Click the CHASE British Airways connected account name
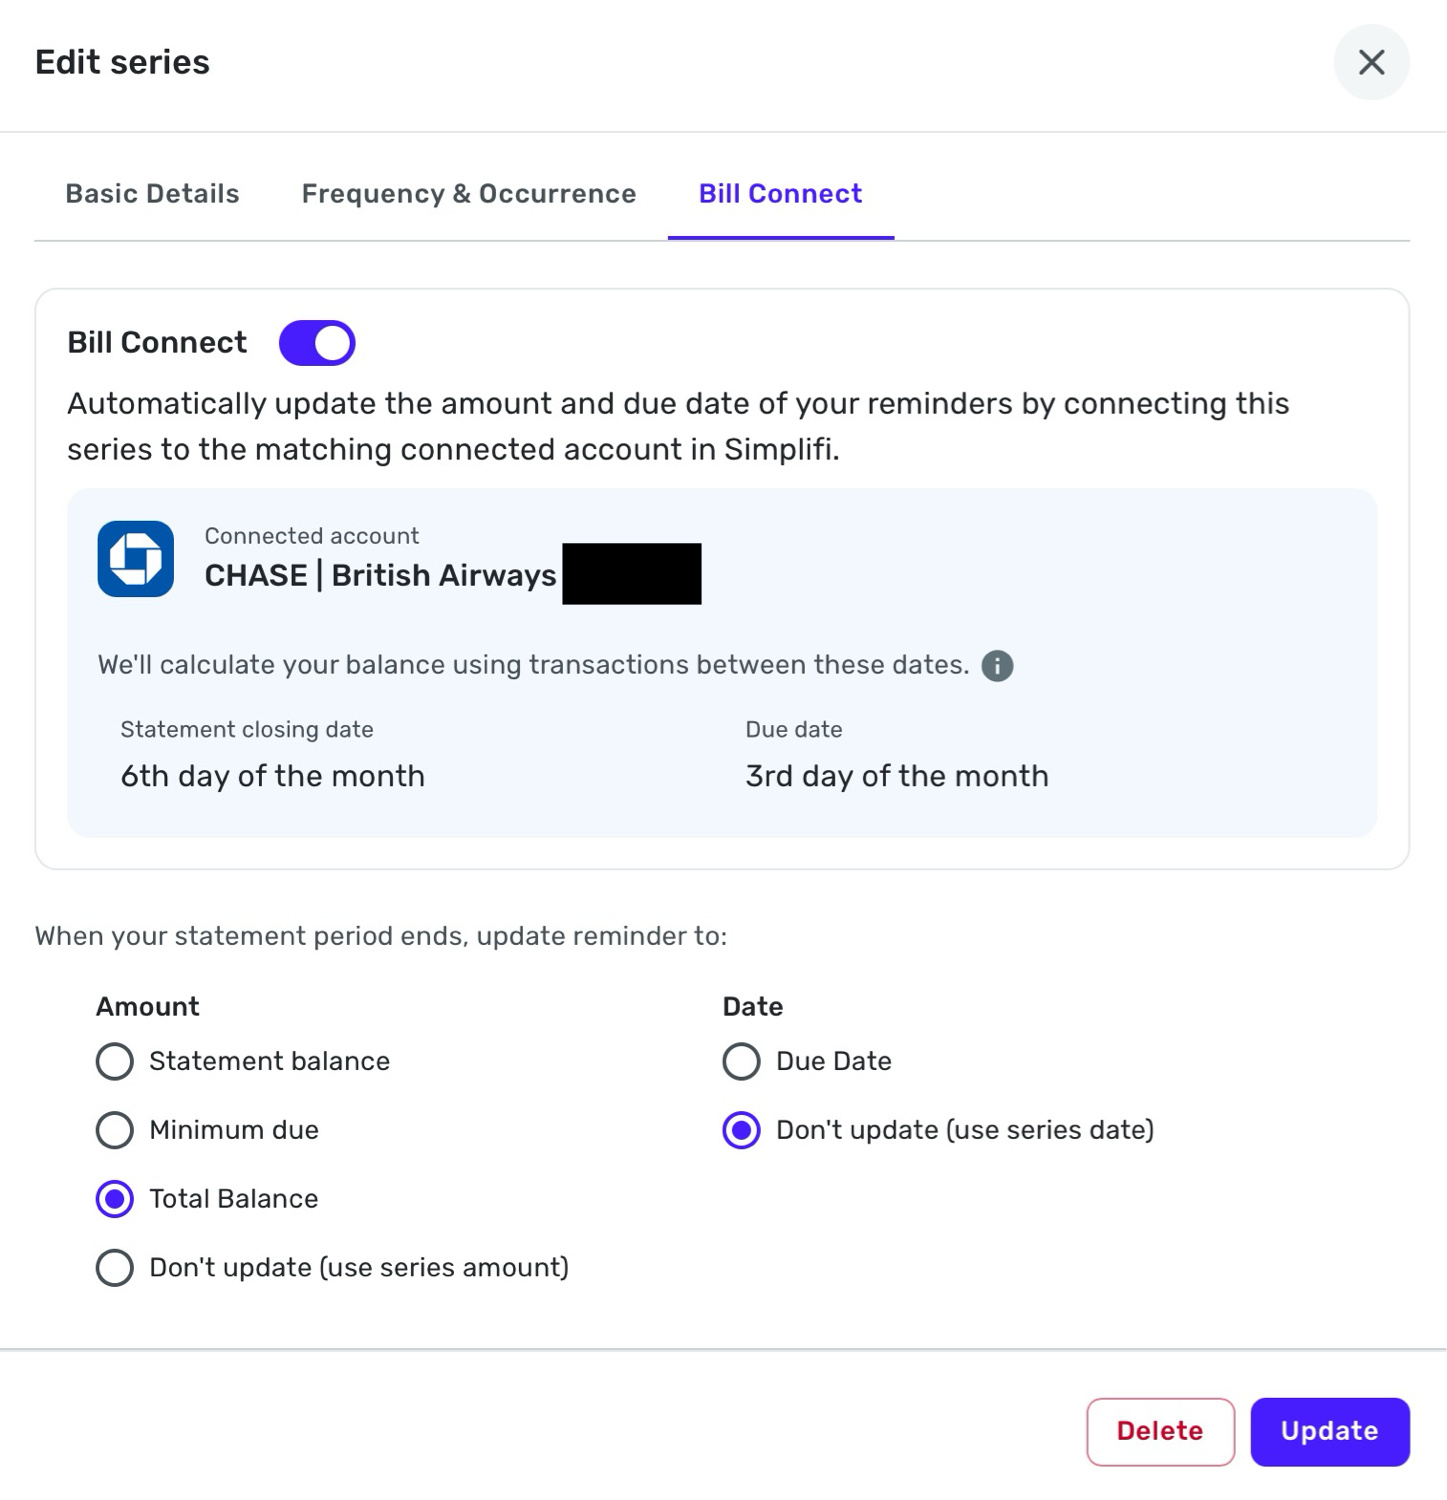Image resolution: width=1447 pixels, height=1500 pixels. [x=380, y=575]
